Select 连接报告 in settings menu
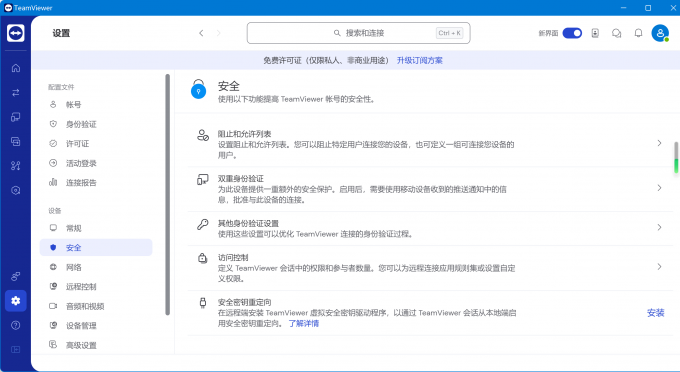Screen dimensions: 680x372 pyautogui.click(x=96, y=183)
